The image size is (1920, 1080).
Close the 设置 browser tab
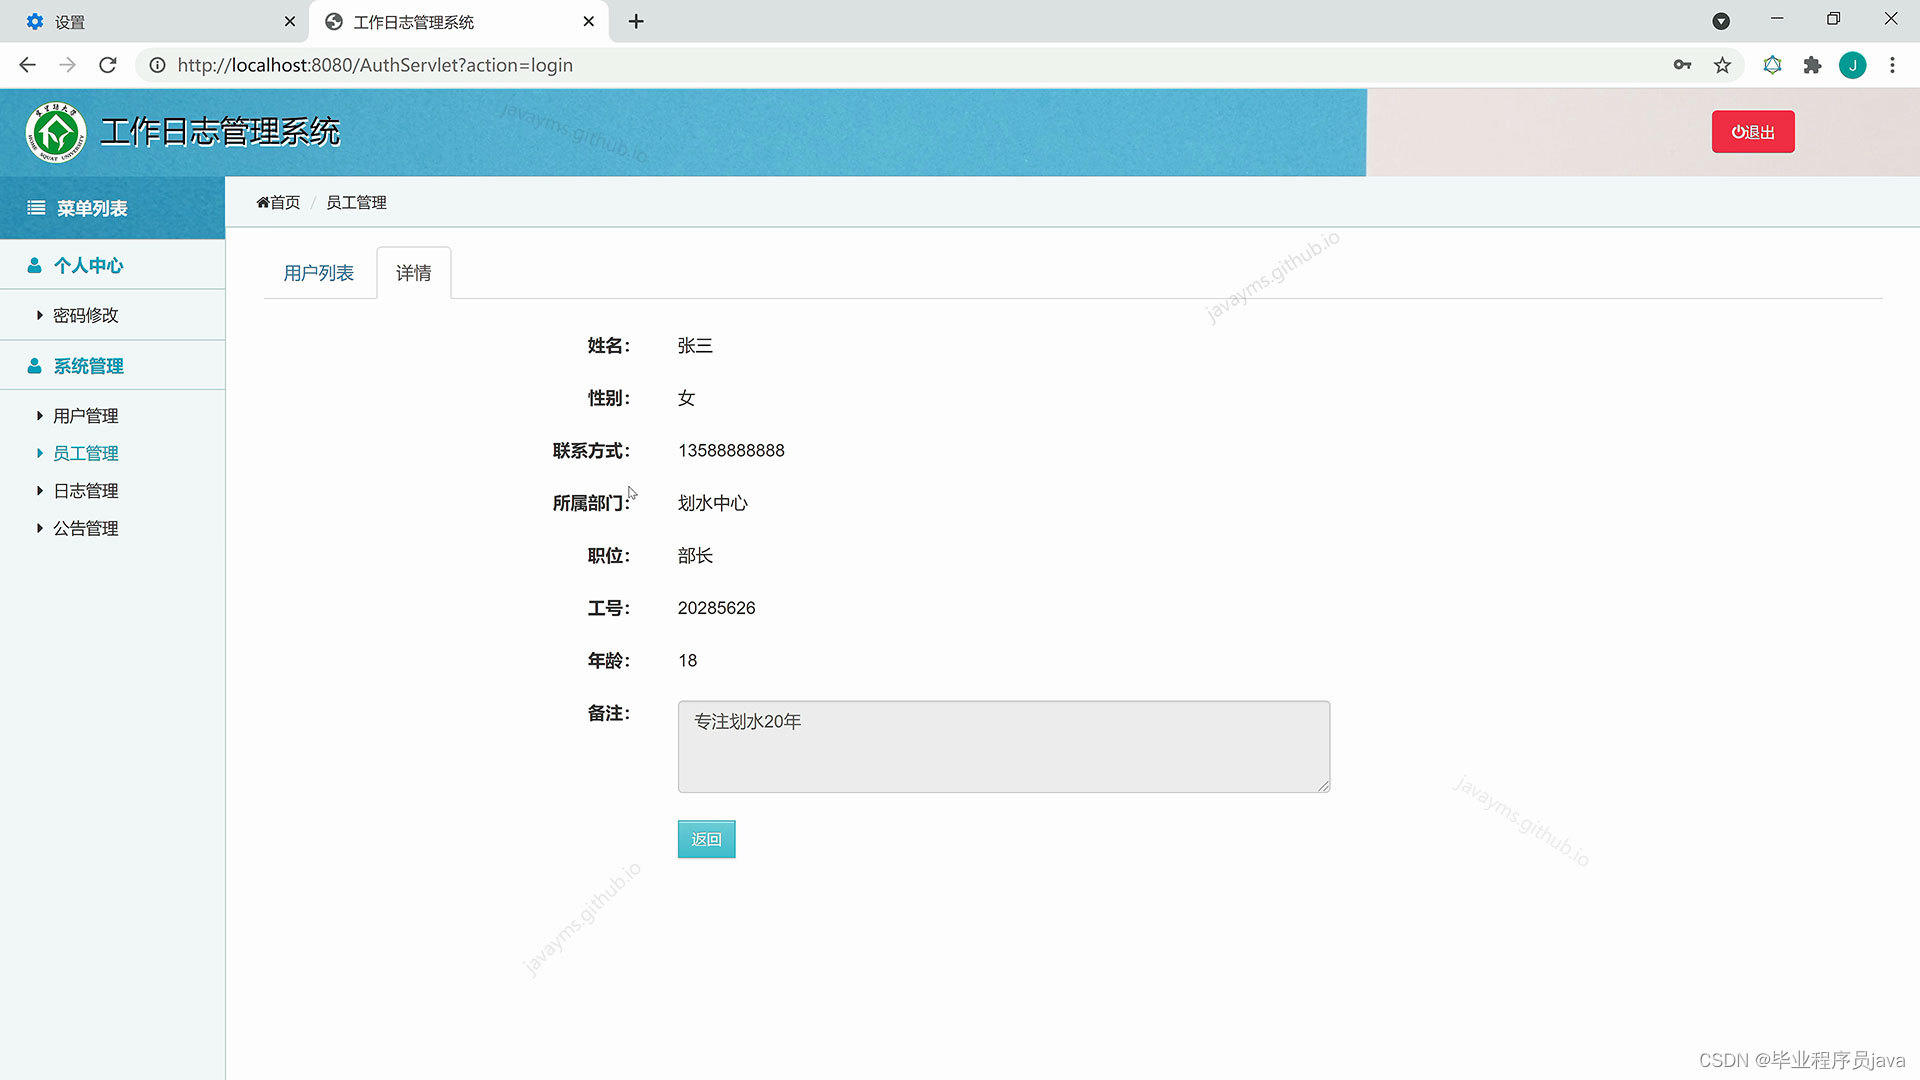(290, 21)
